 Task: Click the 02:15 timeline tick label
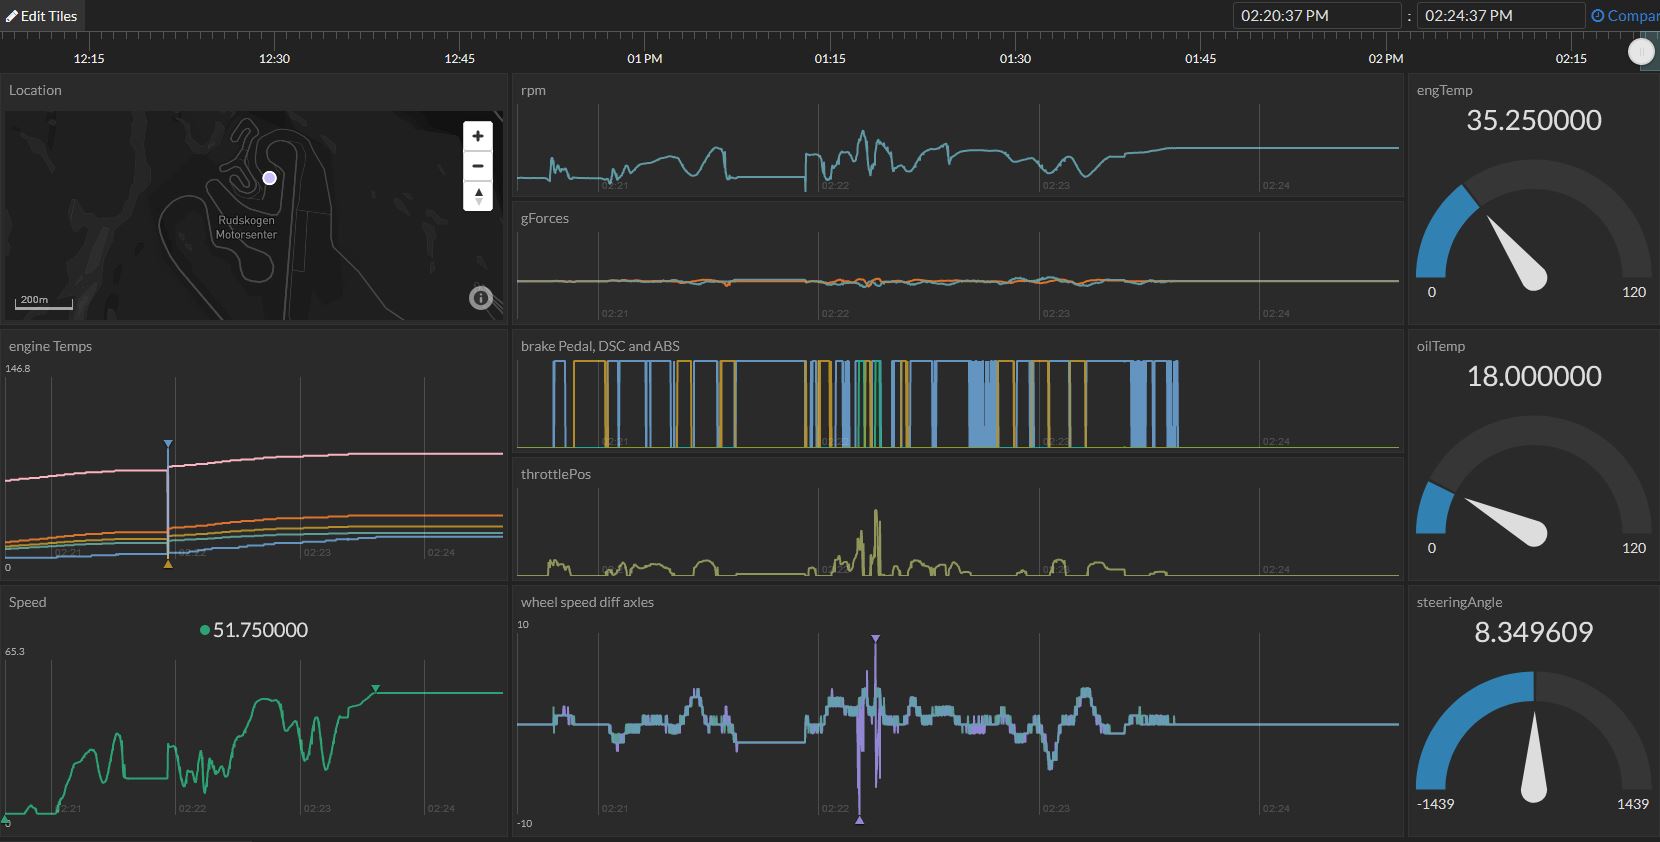click(1571, 59)
